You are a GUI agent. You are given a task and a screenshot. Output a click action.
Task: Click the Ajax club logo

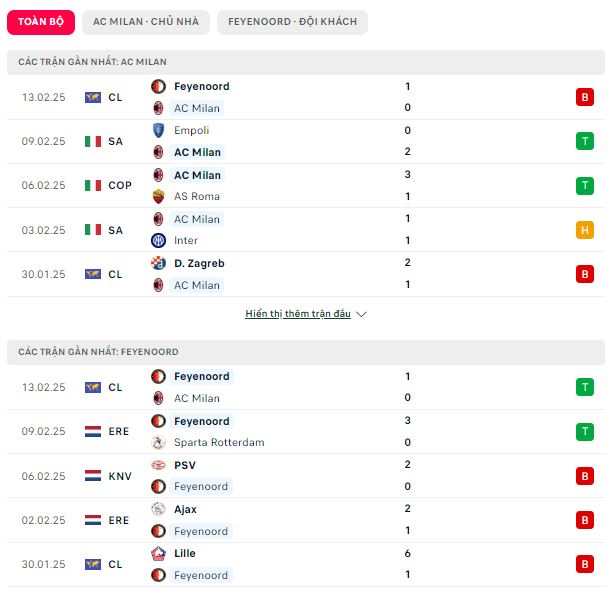pos(158,509)
